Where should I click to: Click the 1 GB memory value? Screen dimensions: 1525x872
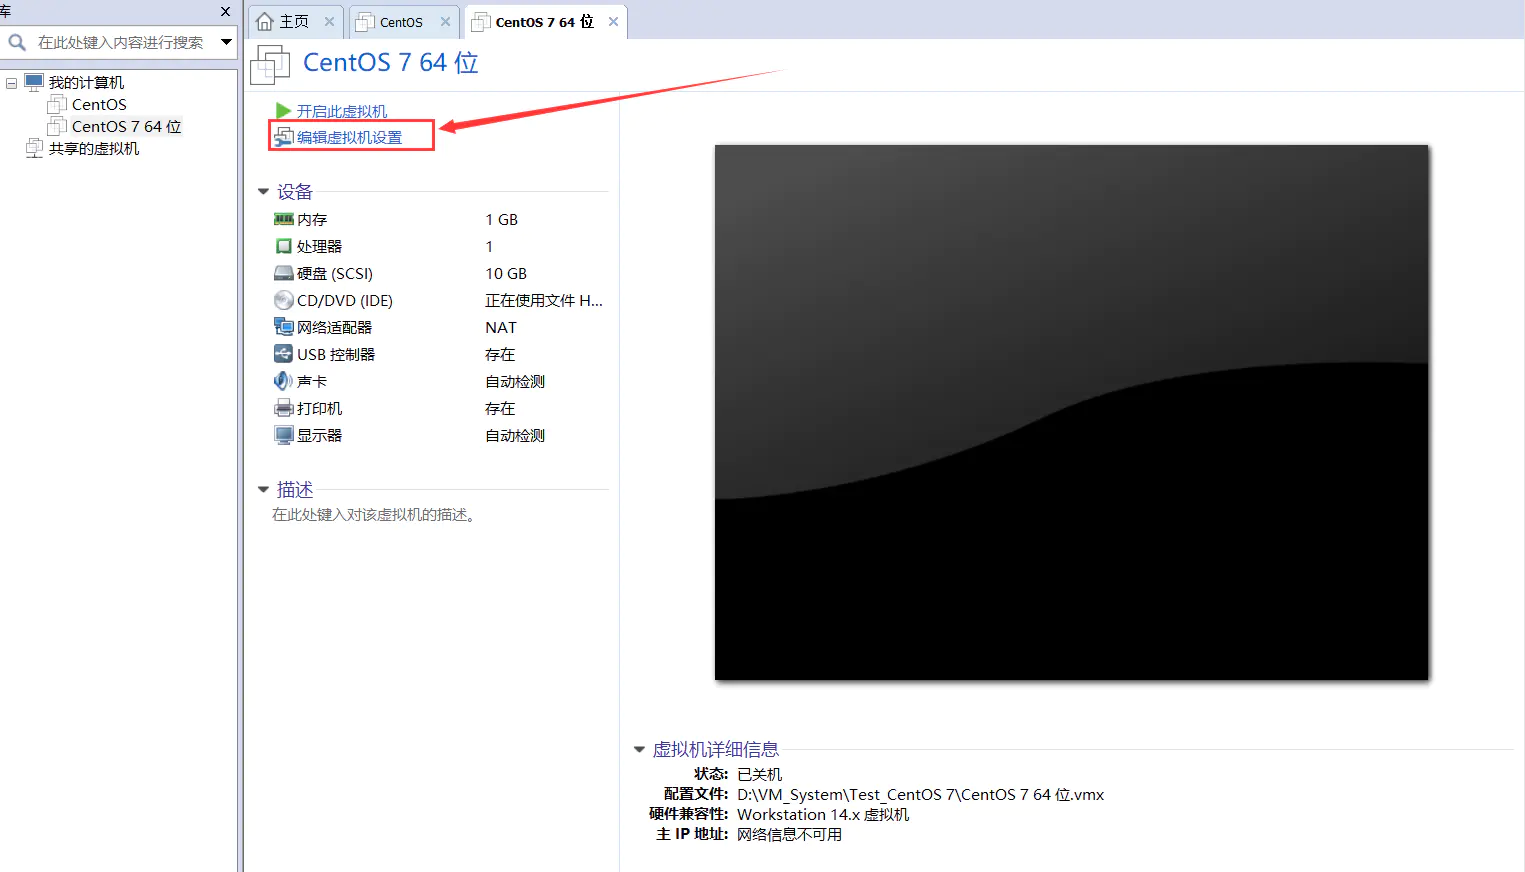point(502,219)
